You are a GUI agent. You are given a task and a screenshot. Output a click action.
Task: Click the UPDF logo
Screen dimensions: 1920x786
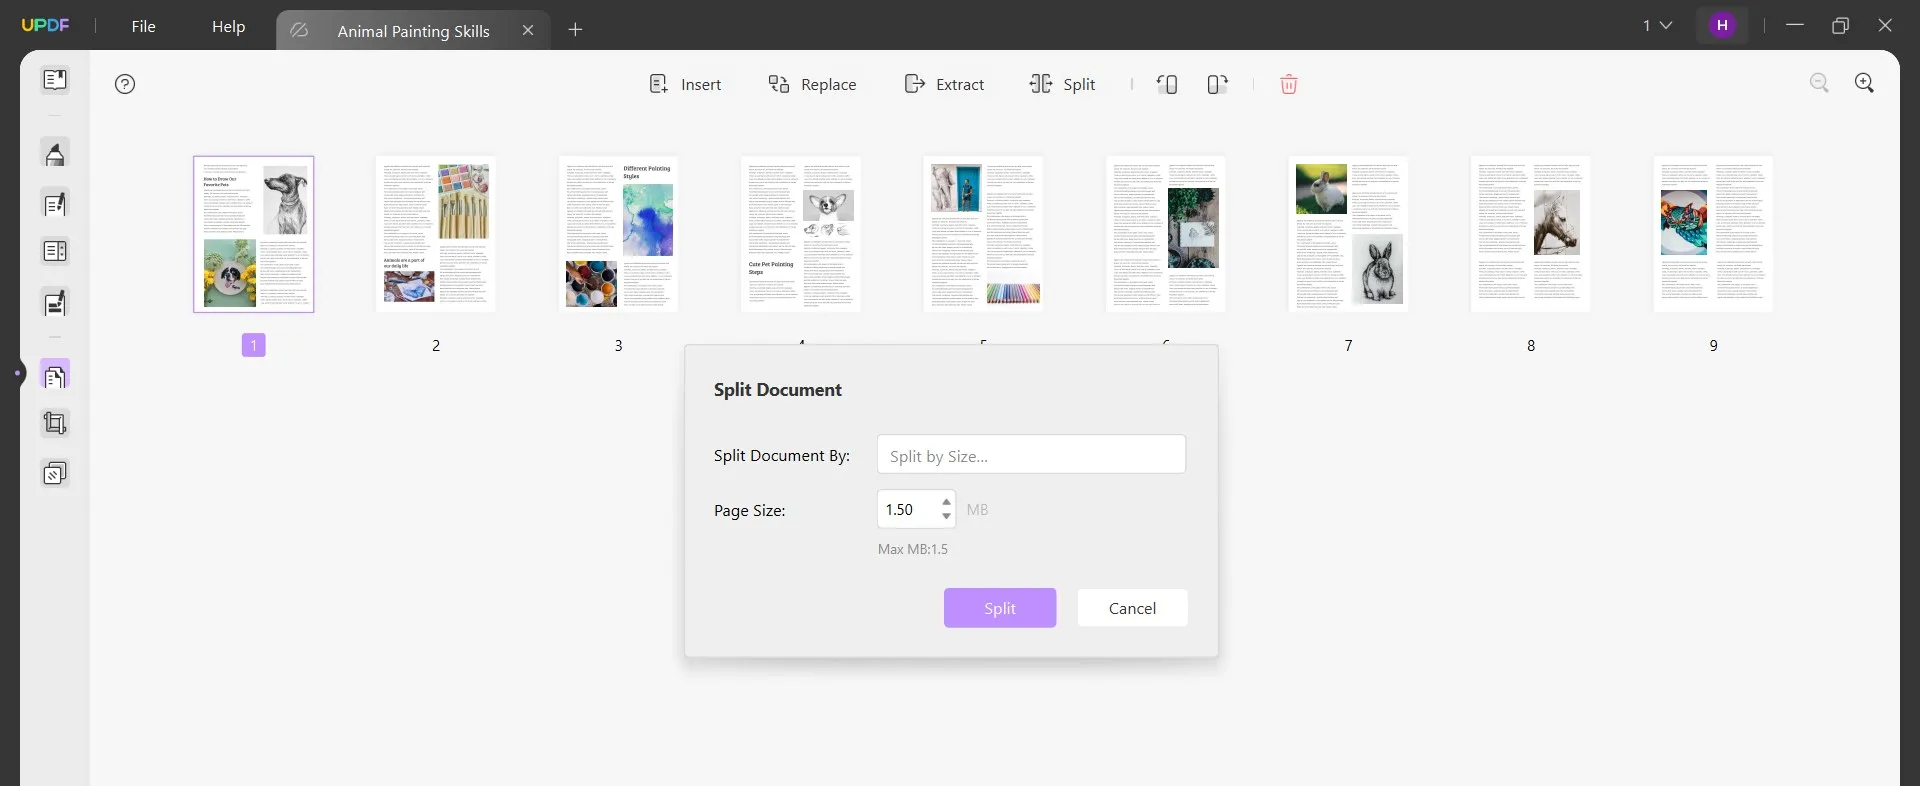45,25
